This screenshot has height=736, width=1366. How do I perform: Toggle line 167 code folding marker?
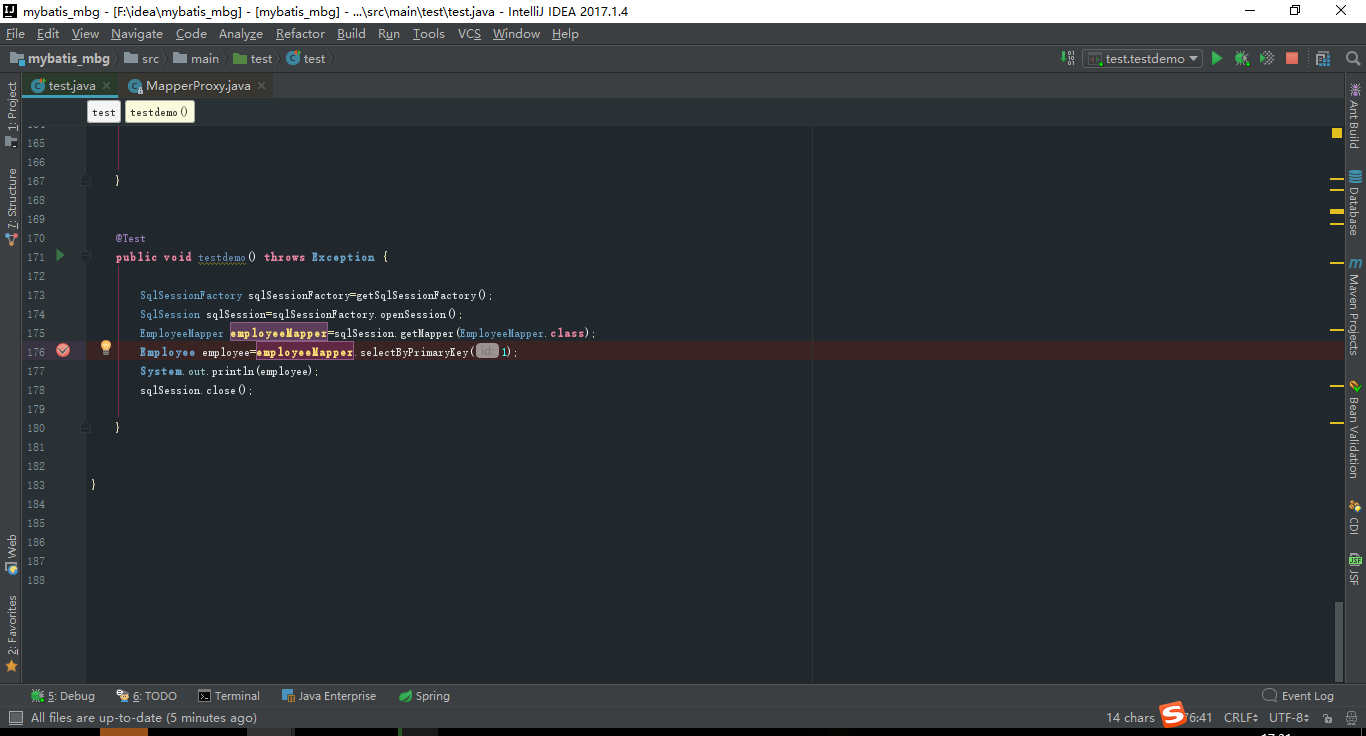click(x=85, y=180)
